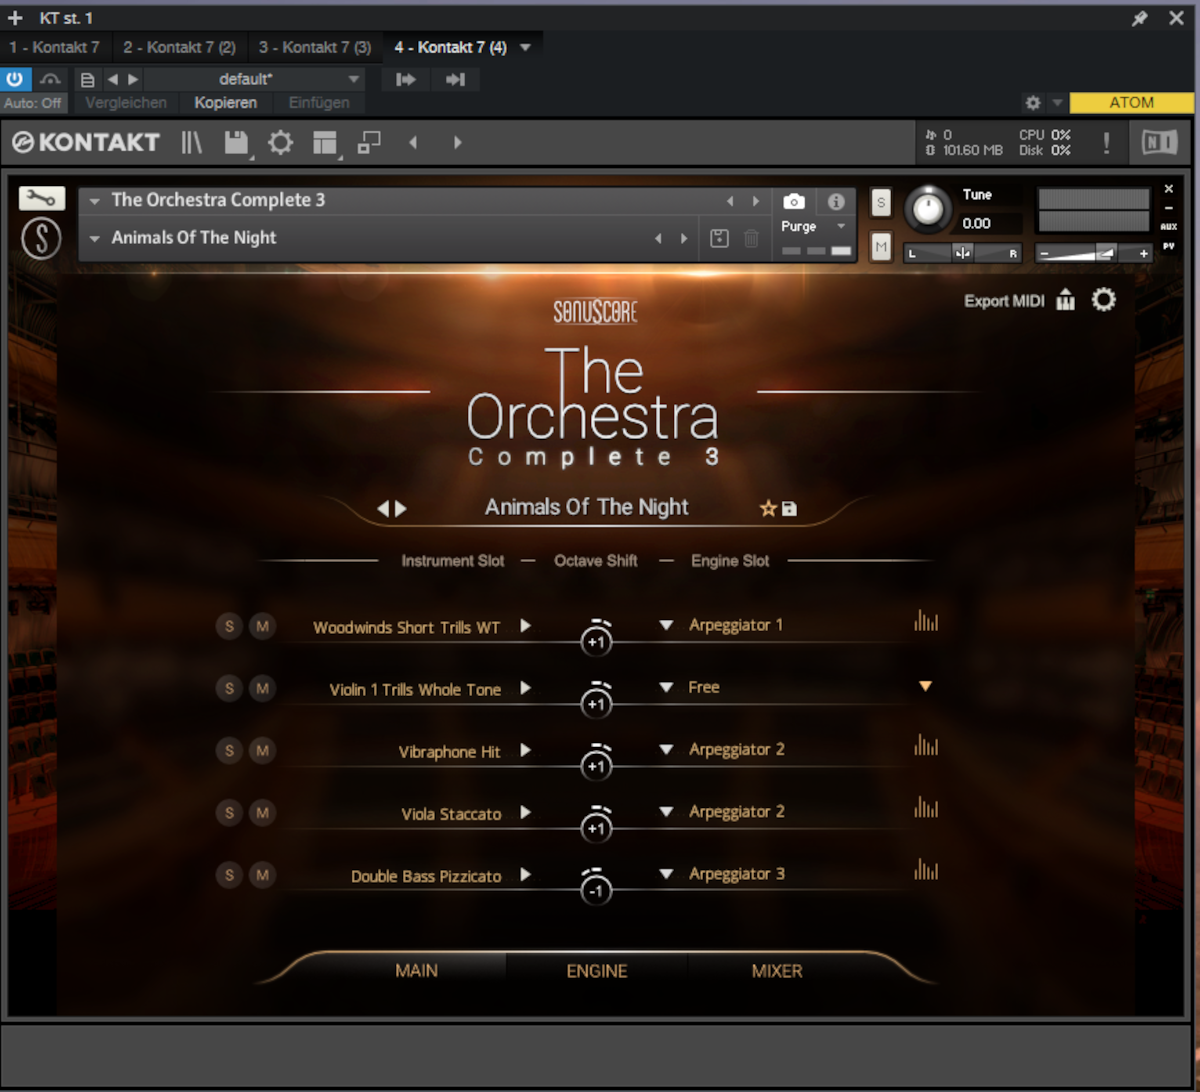Click the Kontakt workspace layout icon
The width and height of the screenshot is (1200, 1092).
tap(325, 143)
